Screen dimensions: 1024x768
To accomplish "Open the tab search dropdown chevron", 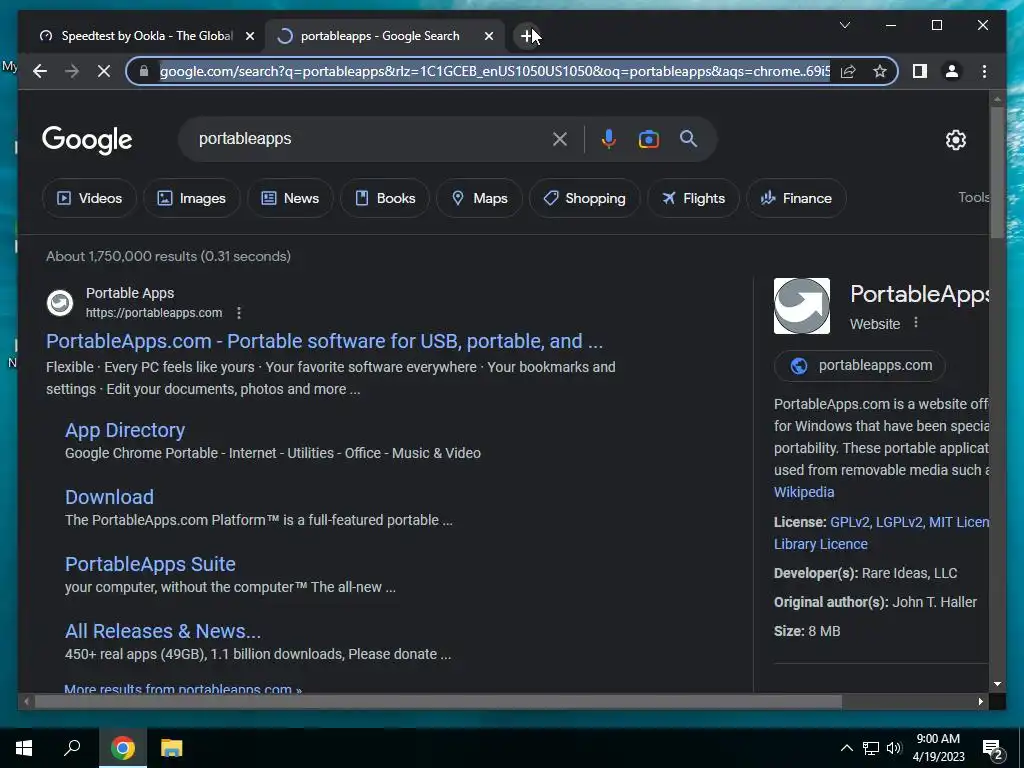I will click(x=844, y=25).
